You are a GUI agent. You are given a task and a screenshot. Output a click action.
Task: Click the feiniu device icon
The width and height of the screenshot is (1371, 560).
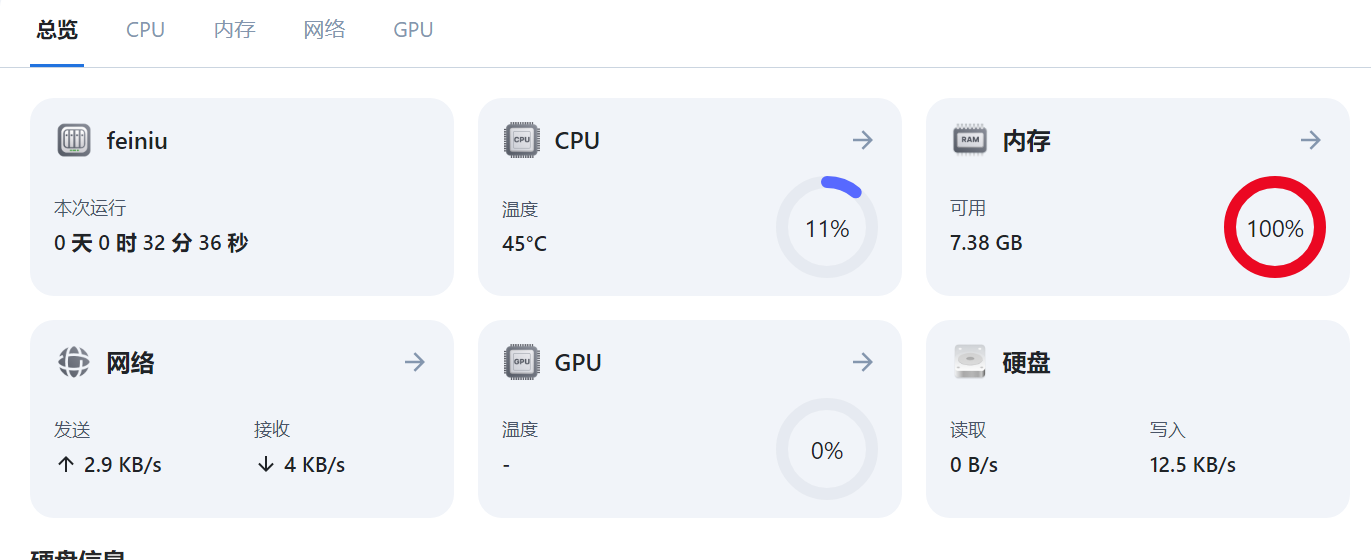(x=74, y=140)
